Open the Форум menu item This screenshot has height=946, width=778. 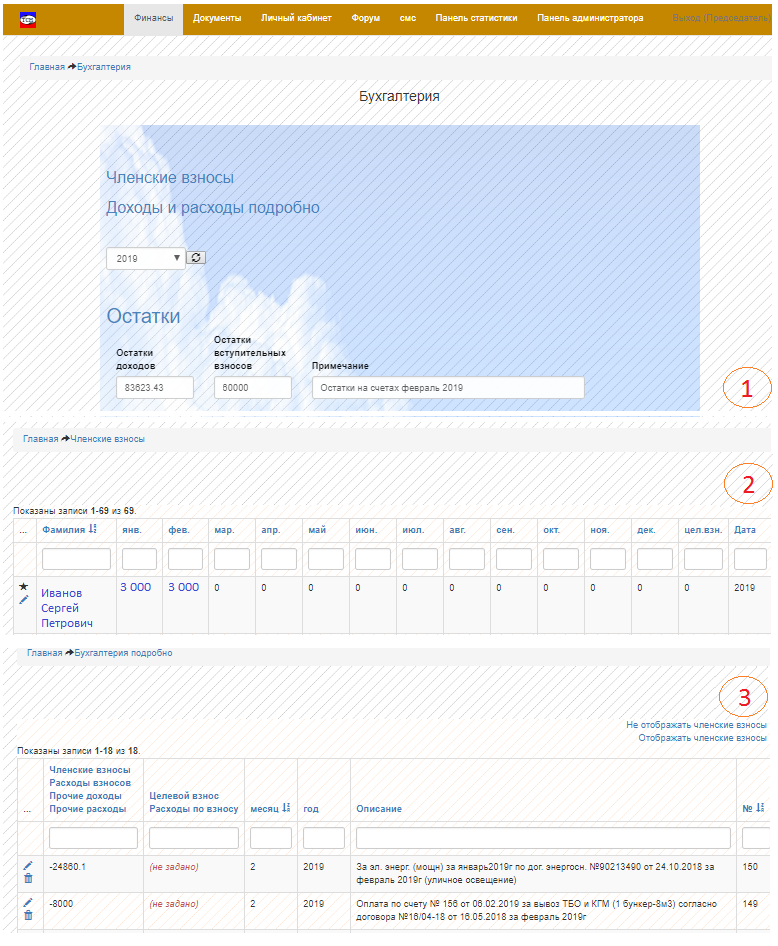click(x=365, y=18)
